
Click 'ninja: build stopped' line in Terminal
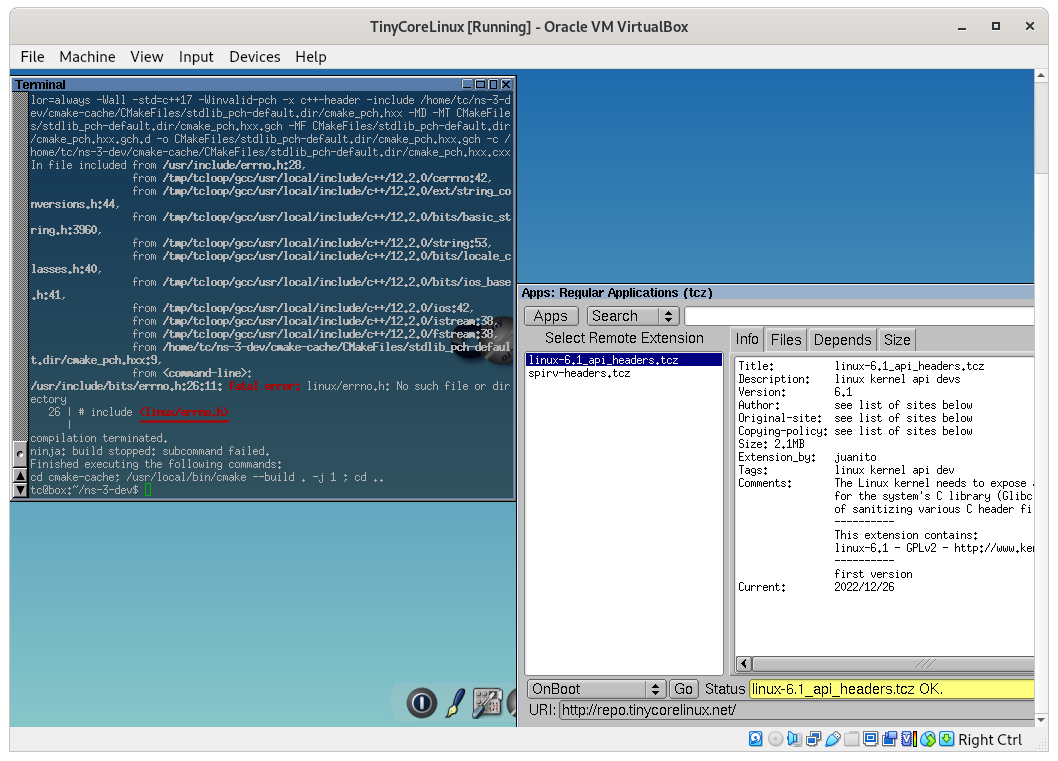pyautogui.click(x=150, y=451)
